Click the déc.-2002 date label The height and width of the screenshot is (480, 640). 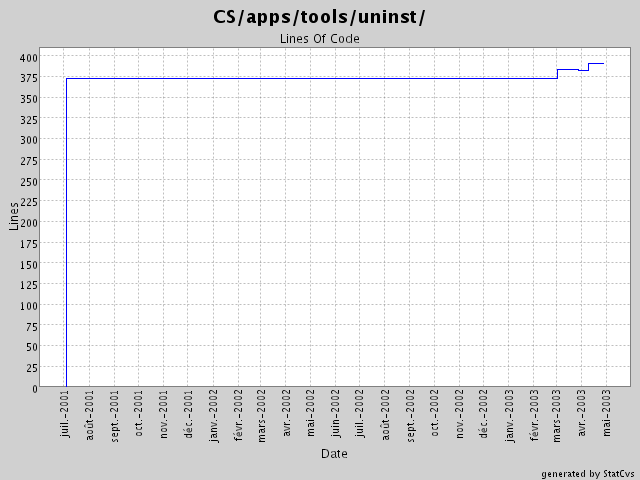point(483,414)
